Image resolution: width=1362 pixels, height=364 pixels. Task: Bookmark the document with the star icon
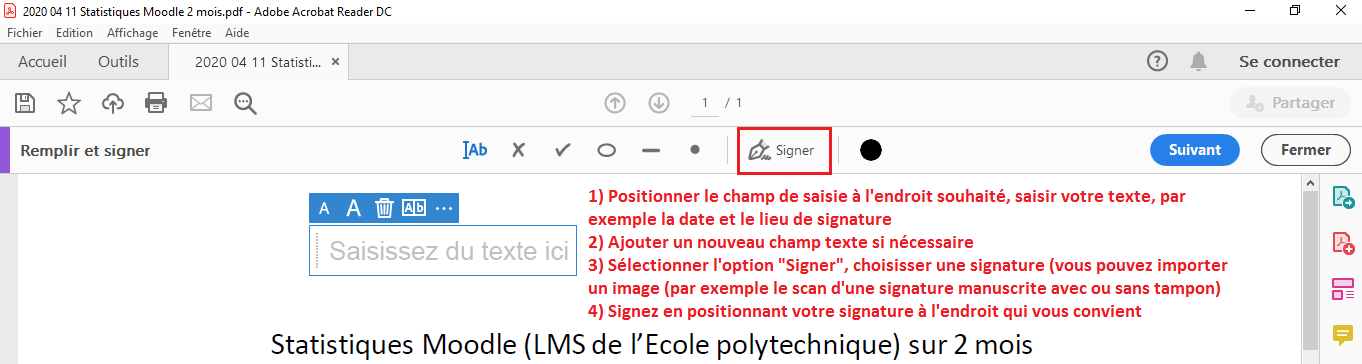pos(68,102)
